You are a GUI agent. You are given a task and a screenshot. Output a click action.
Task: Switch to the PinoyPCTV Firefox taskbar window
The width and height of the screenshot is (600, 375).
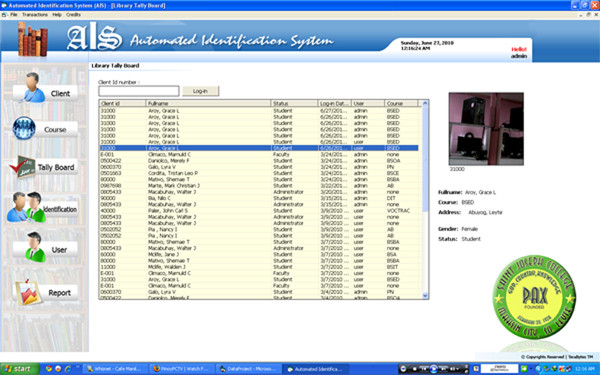pyautogui.click(x=181, y=369)
